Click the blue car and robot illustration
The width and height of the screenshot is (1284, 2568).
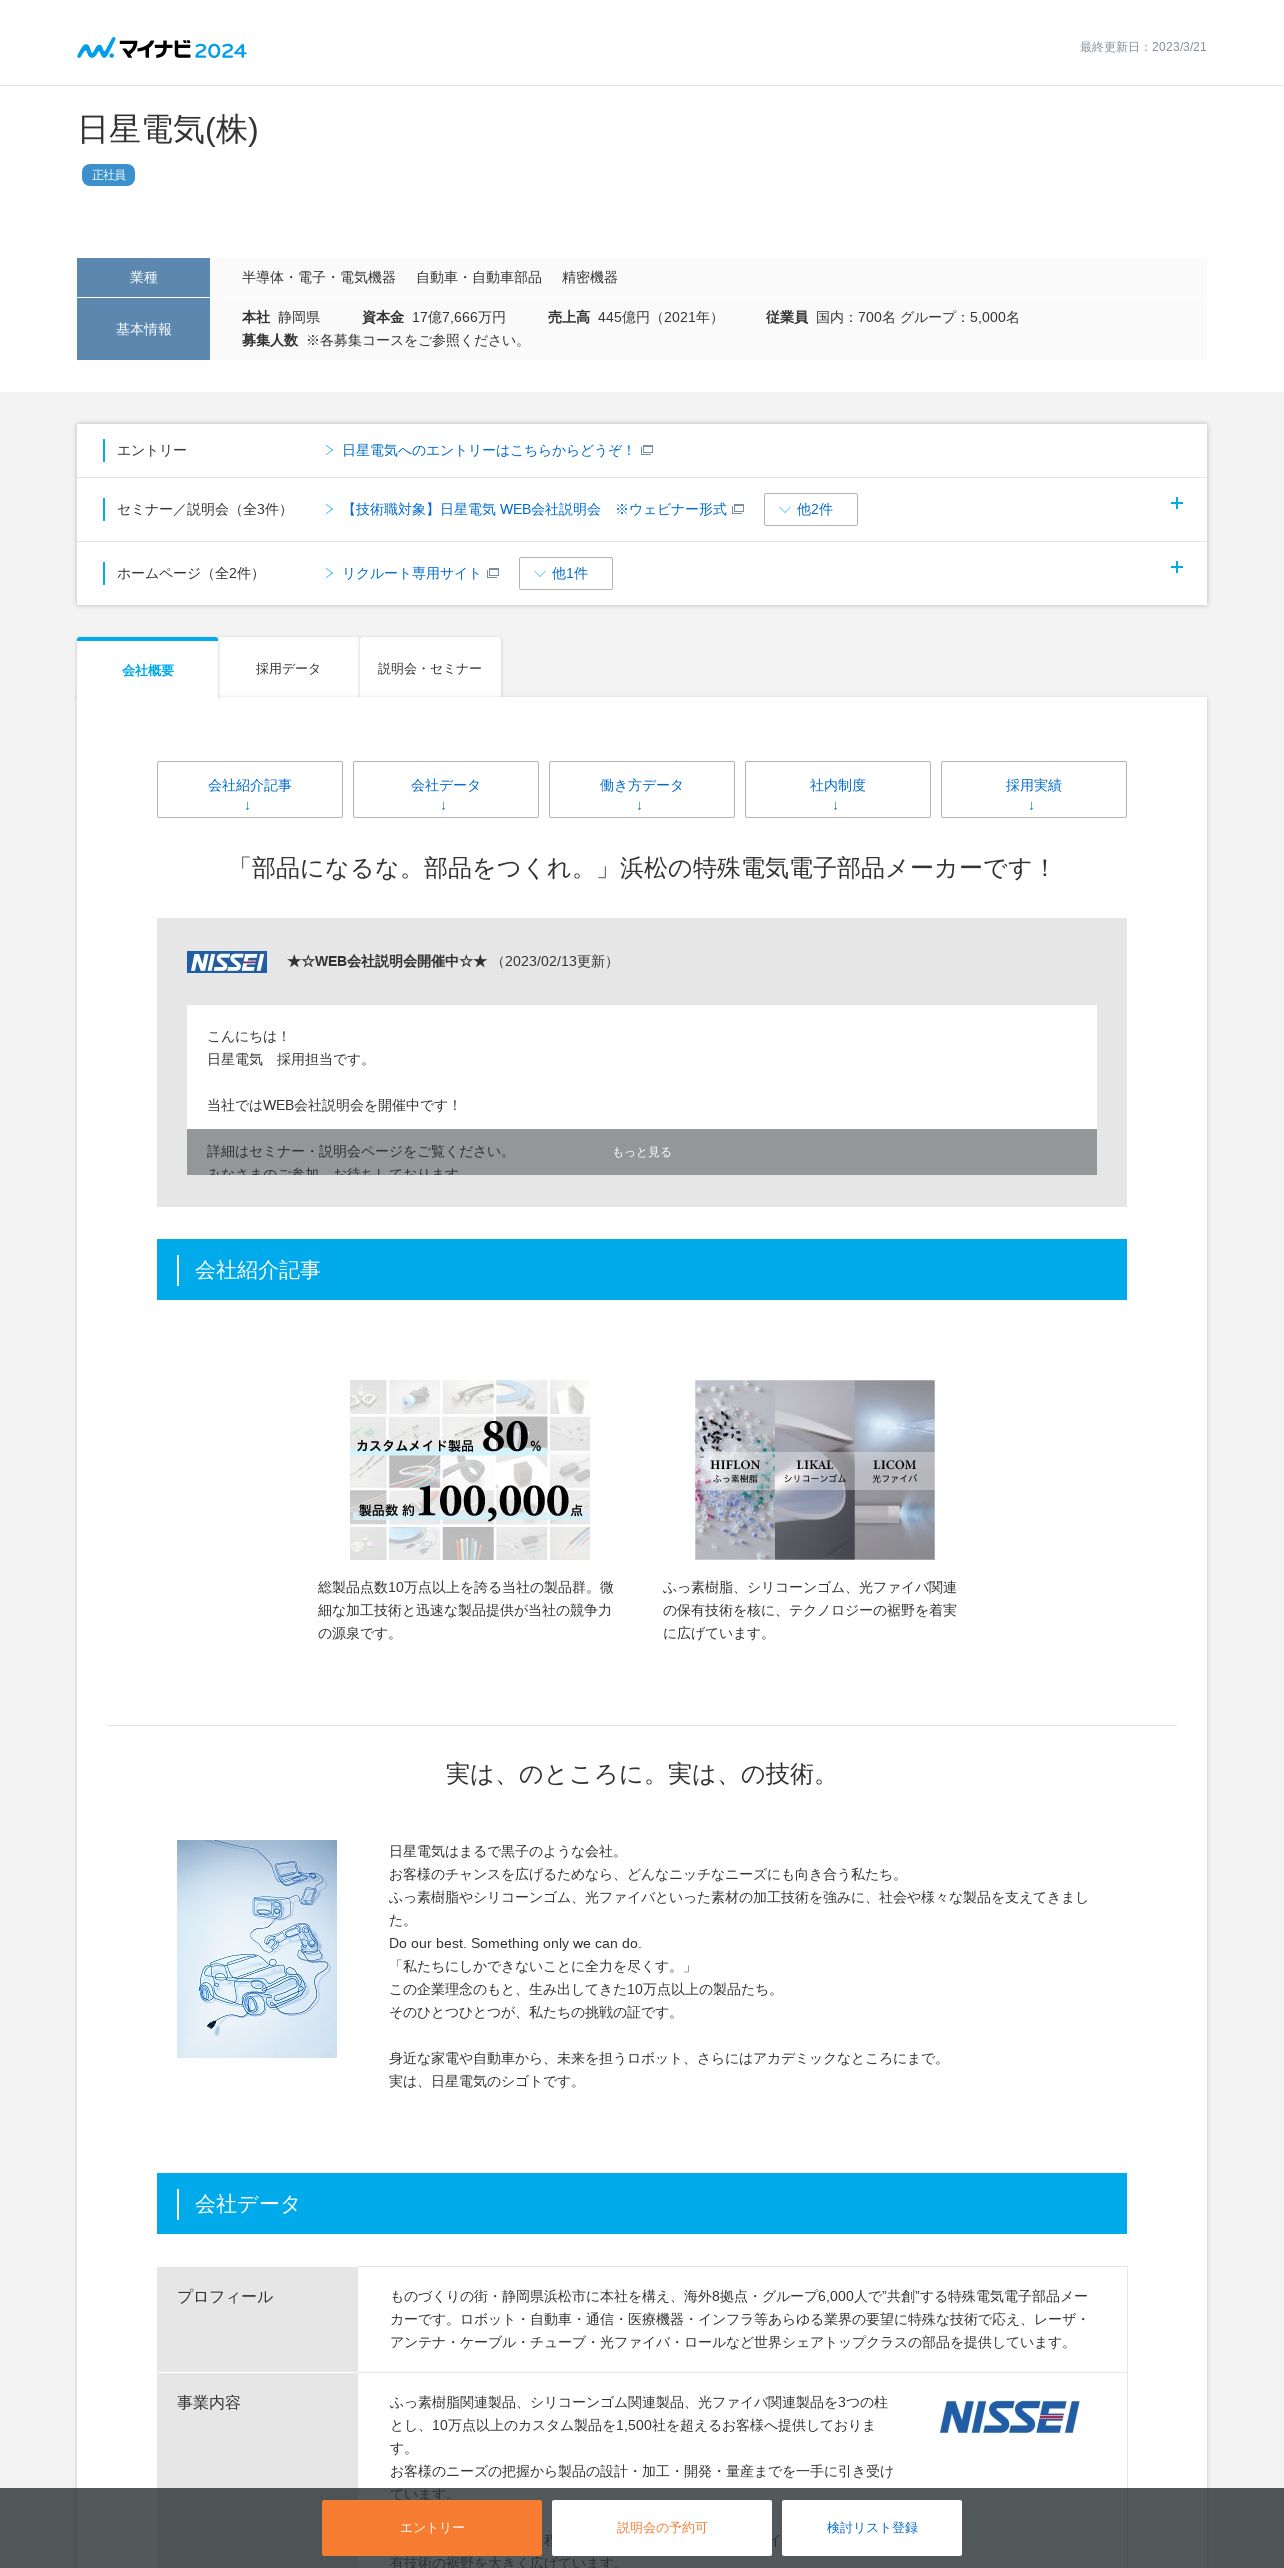click(257, 1949)
